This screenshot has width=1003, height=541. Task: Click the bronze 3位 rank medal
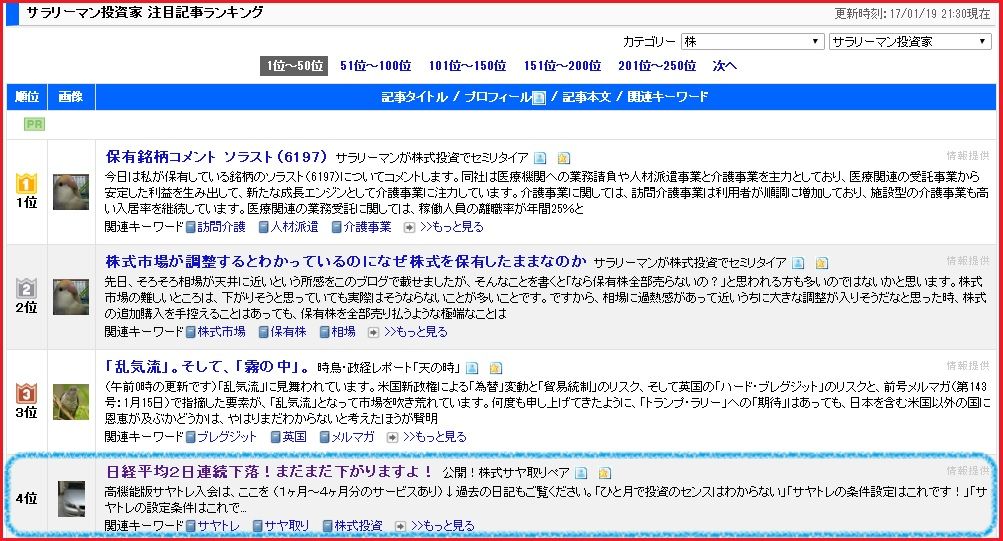[26, 393]
